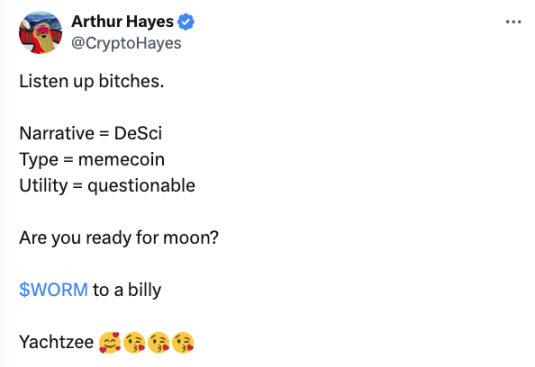Viewport: 535px width, 367px height.
Task: Click the first kissing face emoji
Action: [x=134, y=342]
